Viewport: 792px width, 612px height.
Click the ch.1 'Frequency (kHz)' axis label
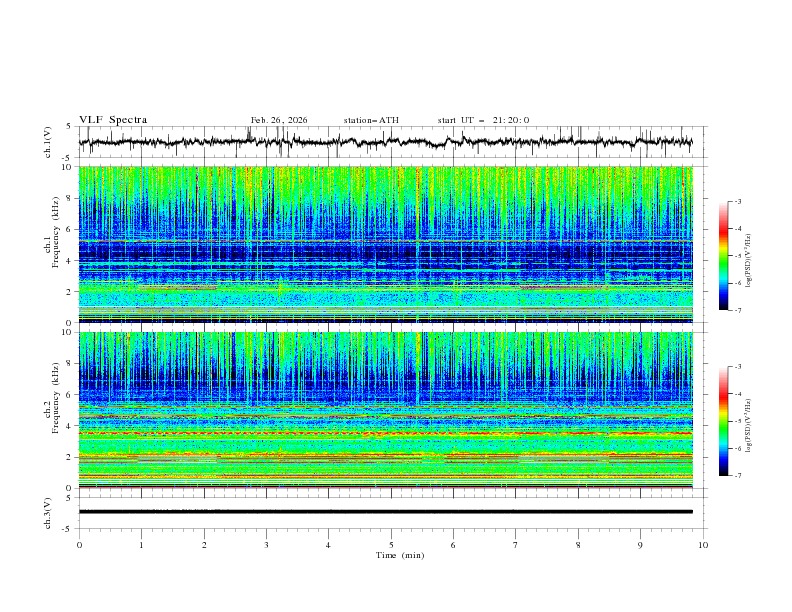55,233
